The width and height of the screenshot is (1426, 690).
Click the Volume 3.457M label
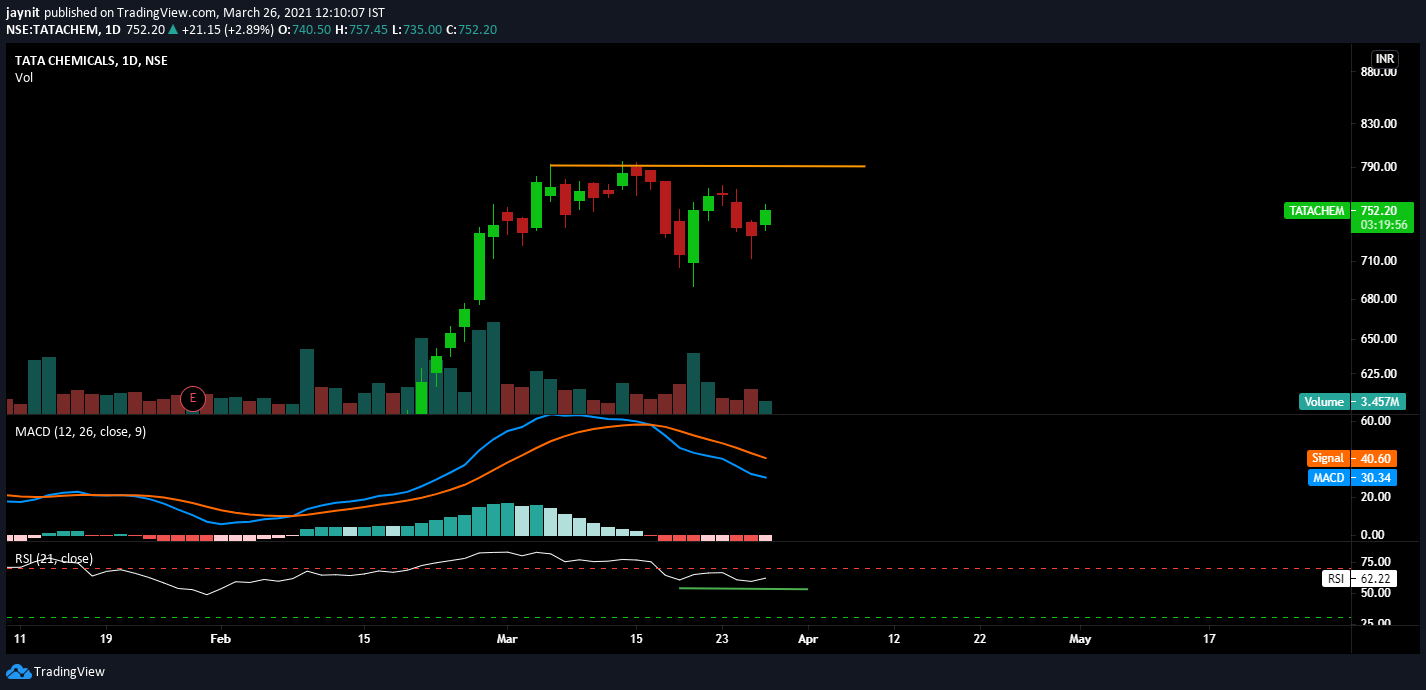pyautogui.click(x=1352, y=402)
